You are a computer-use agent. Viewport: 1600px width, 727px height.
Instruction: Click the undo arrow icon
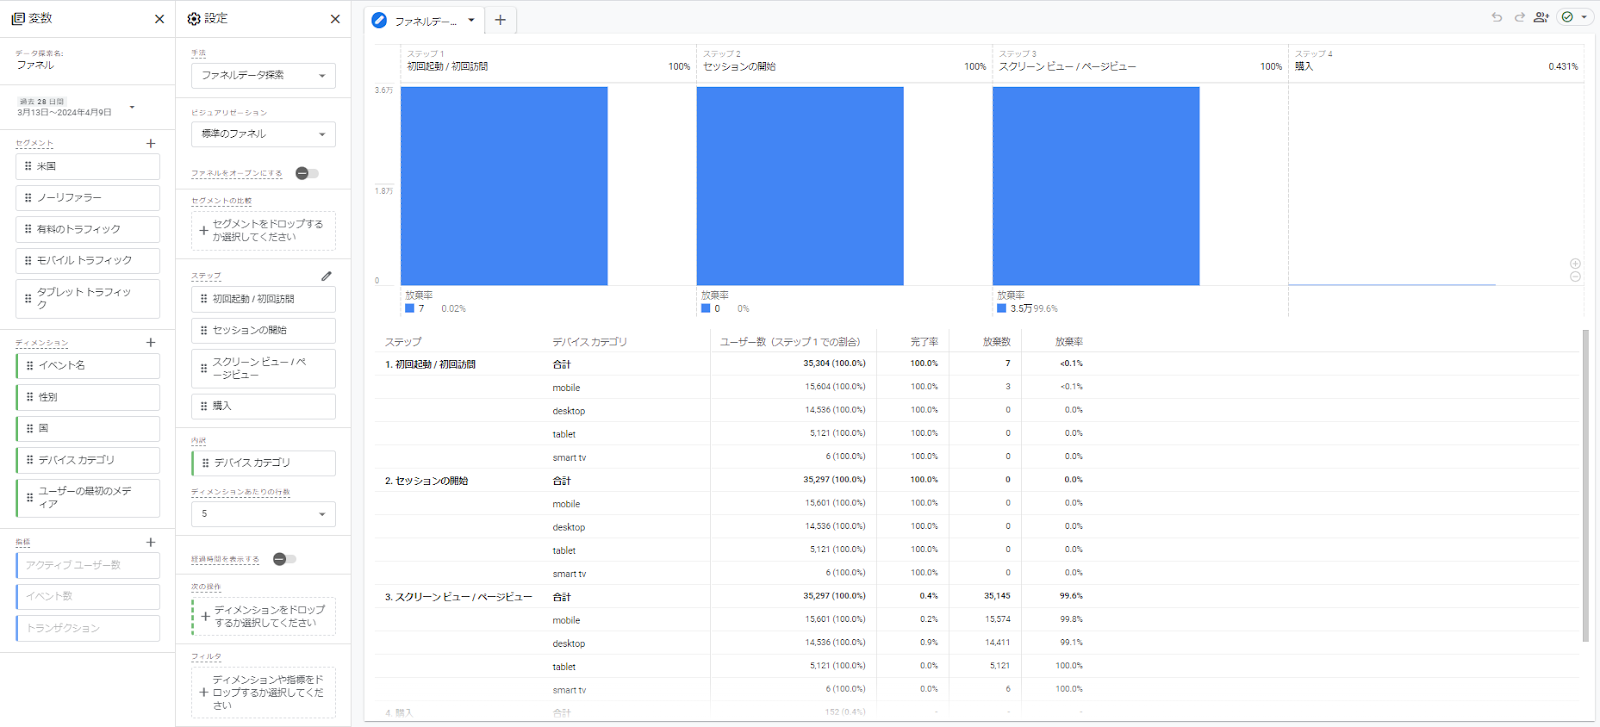1496,17
